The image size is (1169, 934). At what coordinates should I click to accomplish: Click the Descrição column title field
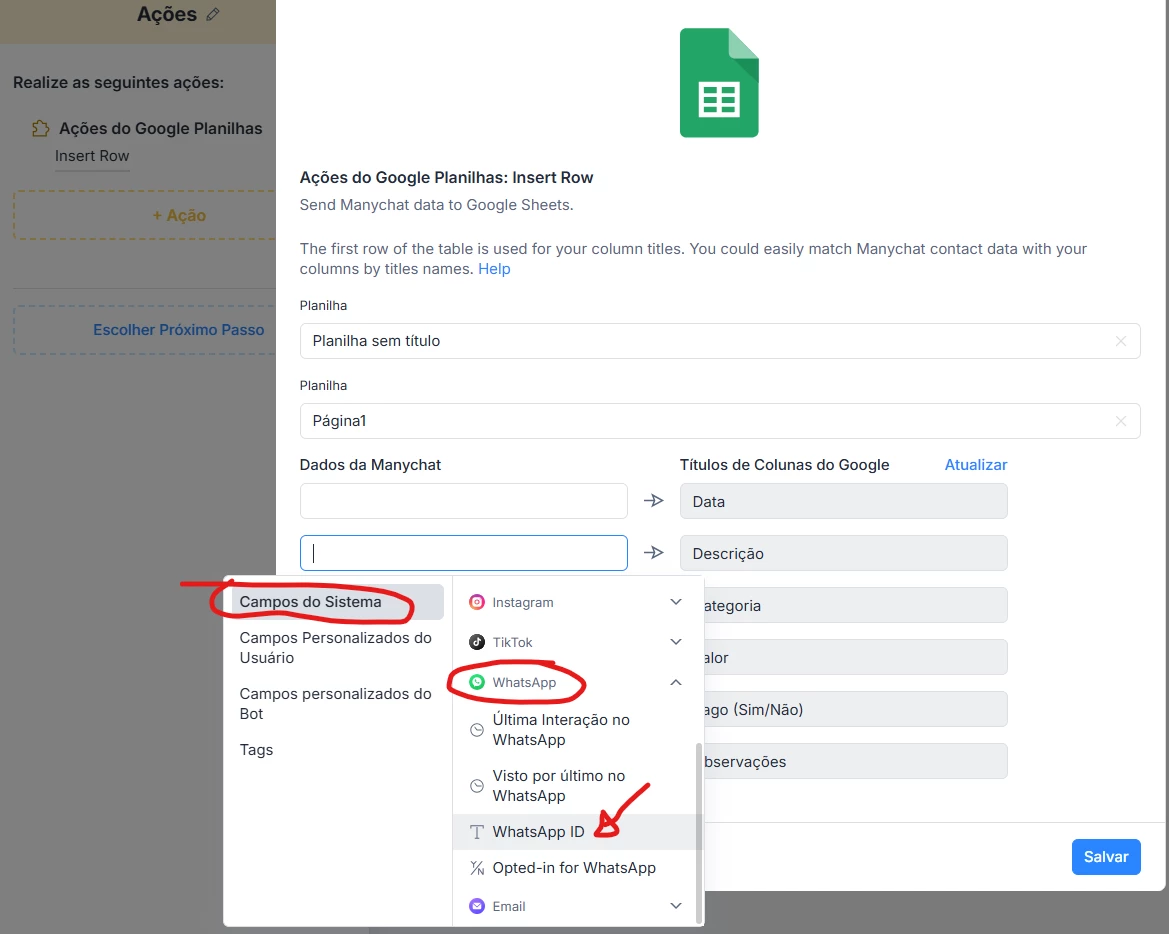[x=843, y=553]
